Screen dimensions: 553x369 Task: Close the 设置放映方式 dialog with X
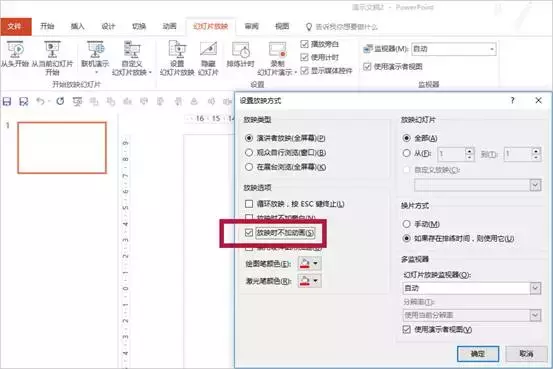(539, 101)
